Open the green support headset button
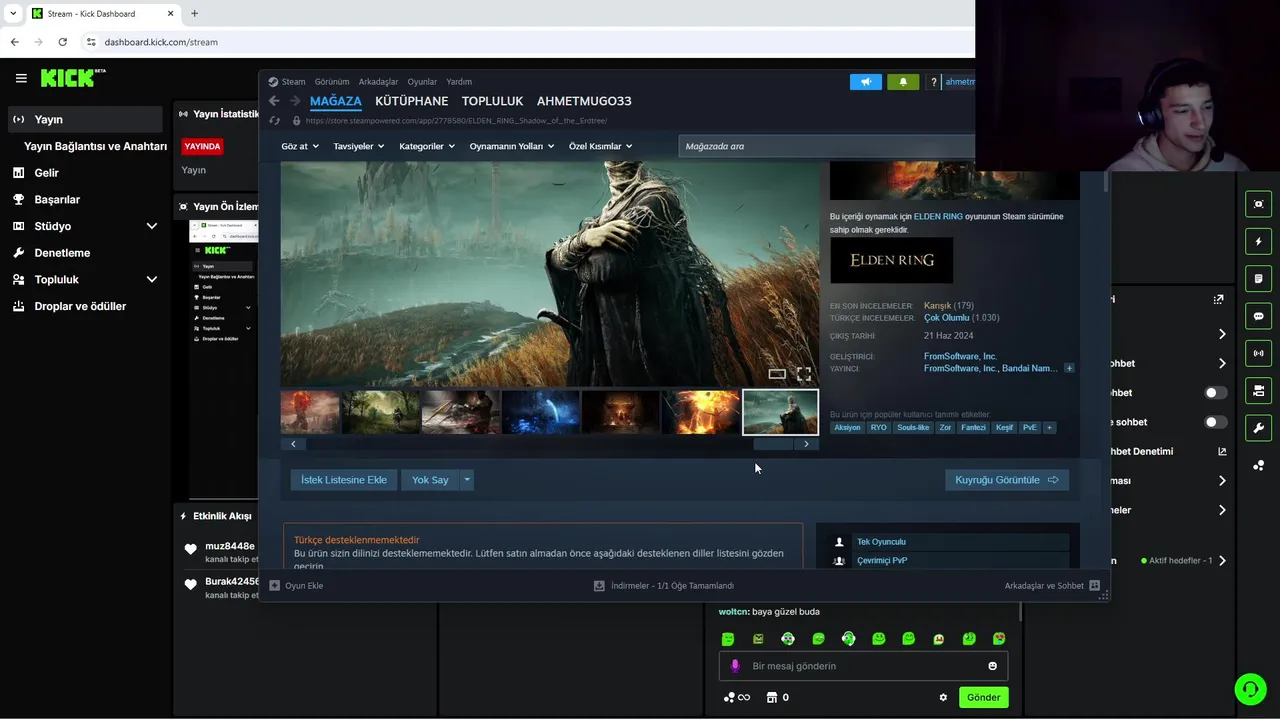Viewport: 1280px width, 720px height. click(1250, 689)
